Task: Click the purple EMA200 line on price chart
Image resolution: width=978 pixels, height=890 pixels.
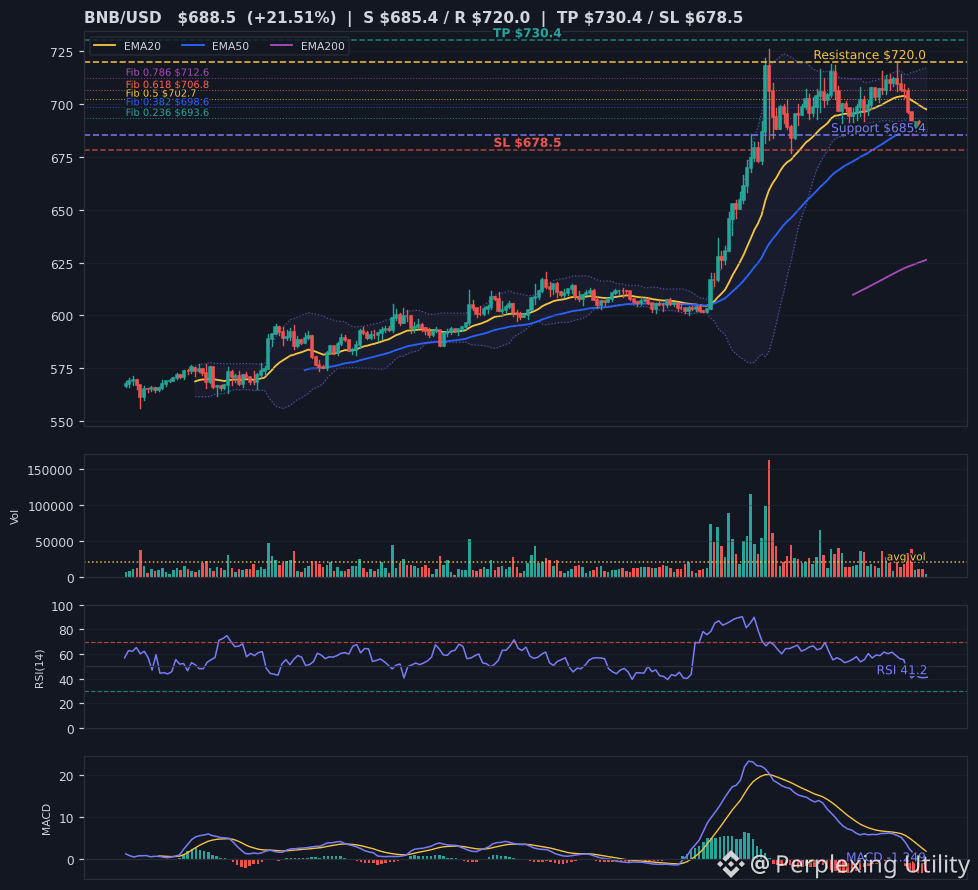Action: (x=889, y=277)
